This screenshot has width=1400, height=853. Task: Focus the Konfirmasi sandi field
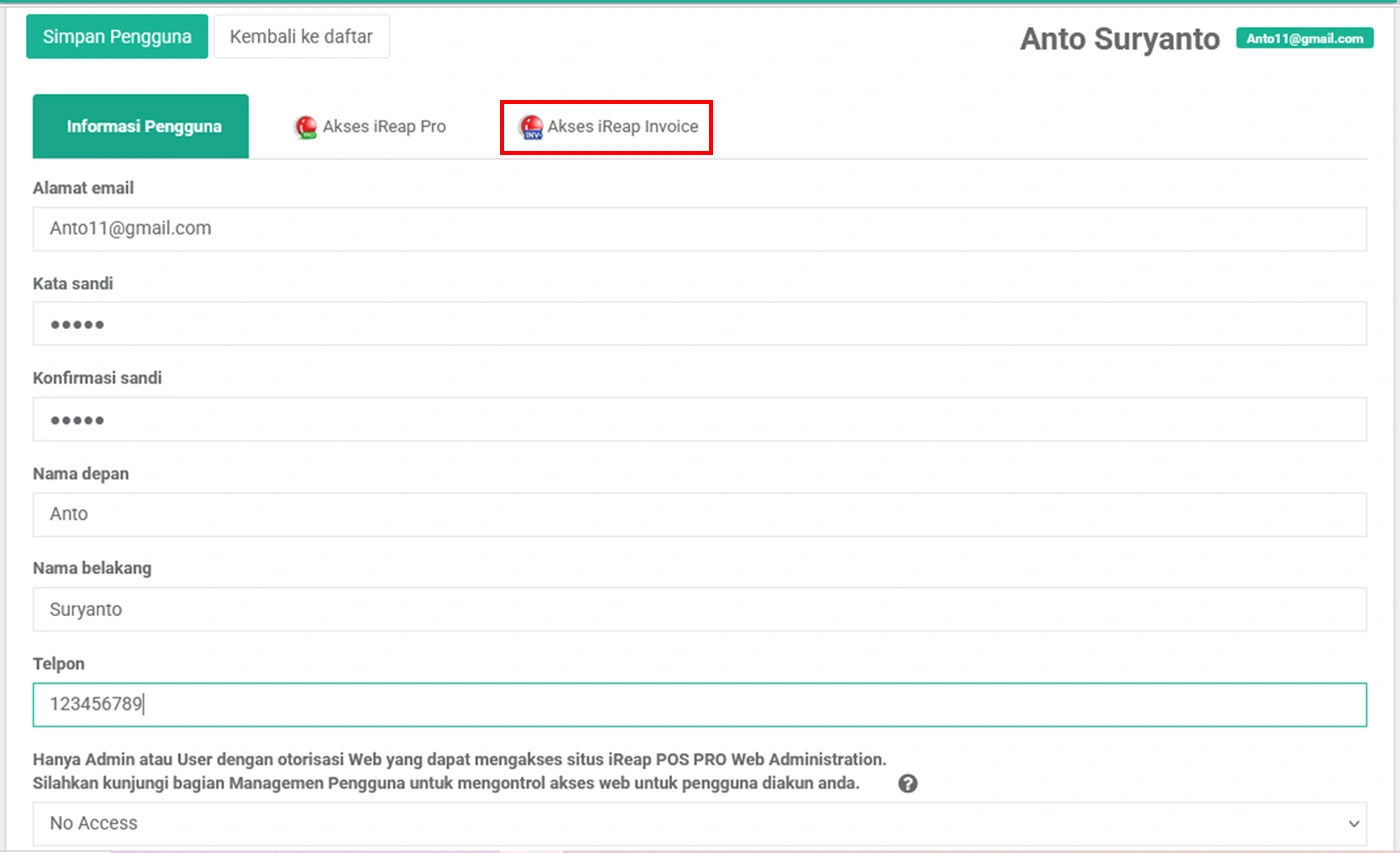coord(700,419)
